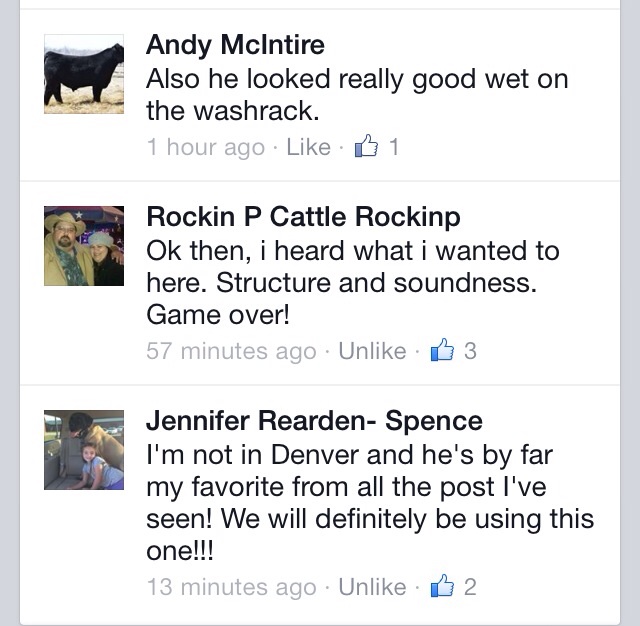Open Jennifer Rearden- Spence's profile picture
The width and height of the screenshot is (640, 626).
[x=84, y=450]
